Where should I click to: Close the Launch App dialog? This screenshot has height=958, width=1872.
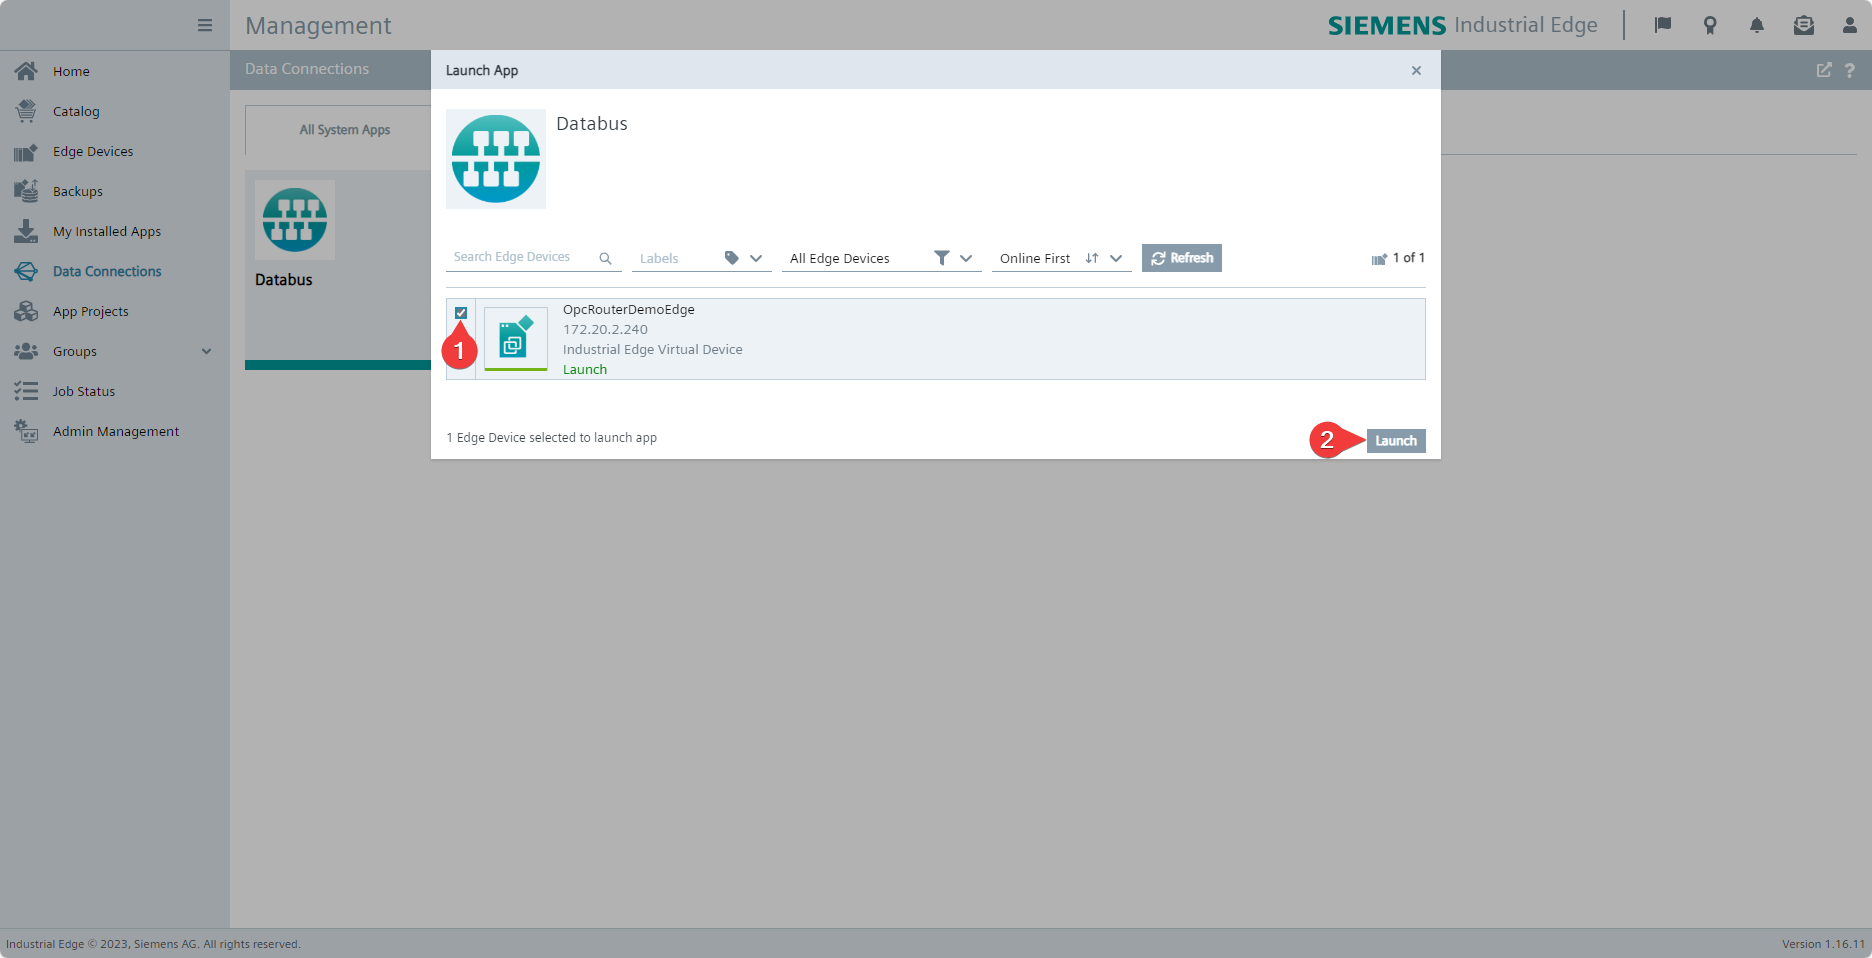(x=1416, y=70)
